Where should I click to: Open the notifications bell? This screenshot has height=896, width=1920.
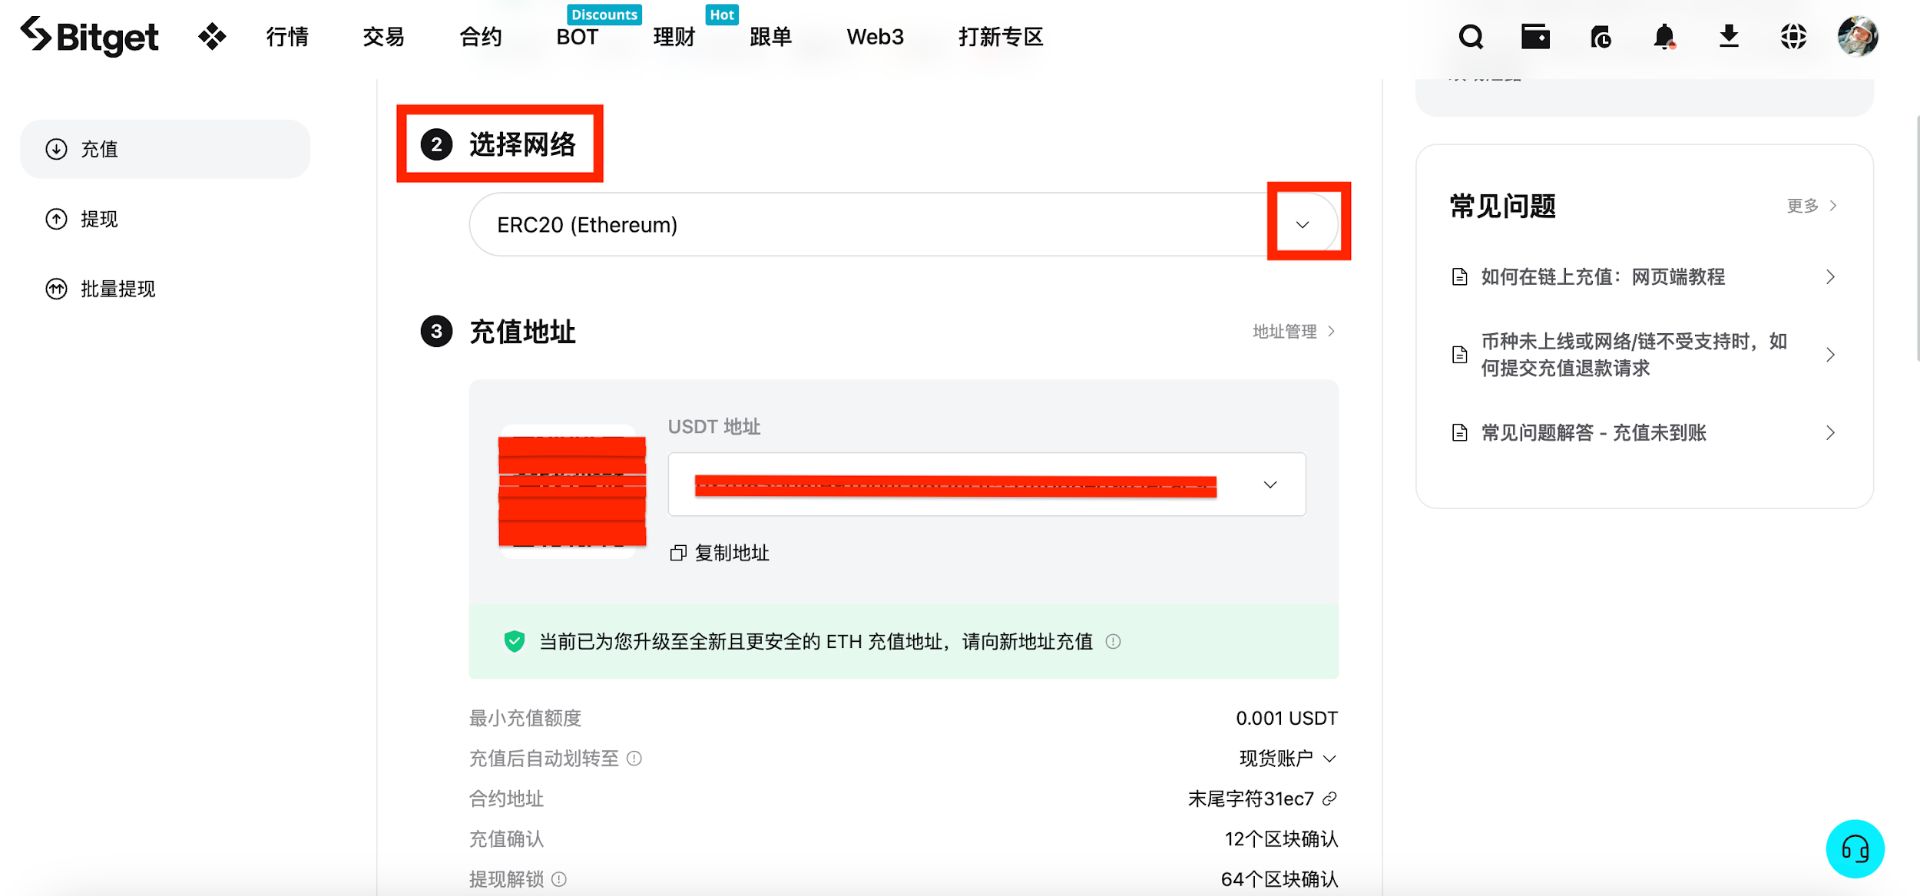(x=1664, y=37)
